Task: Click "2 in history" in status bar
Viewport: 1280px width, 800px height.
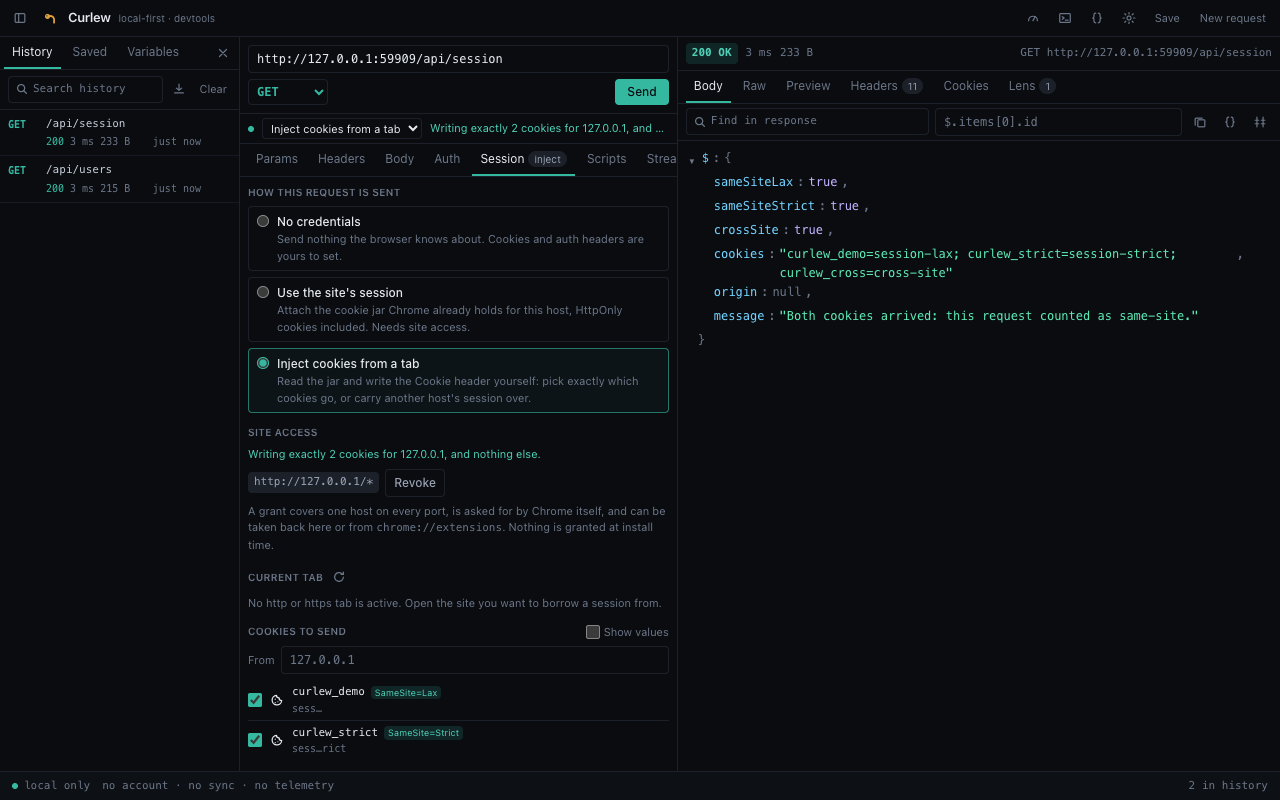Action: tap(1228, 786)
